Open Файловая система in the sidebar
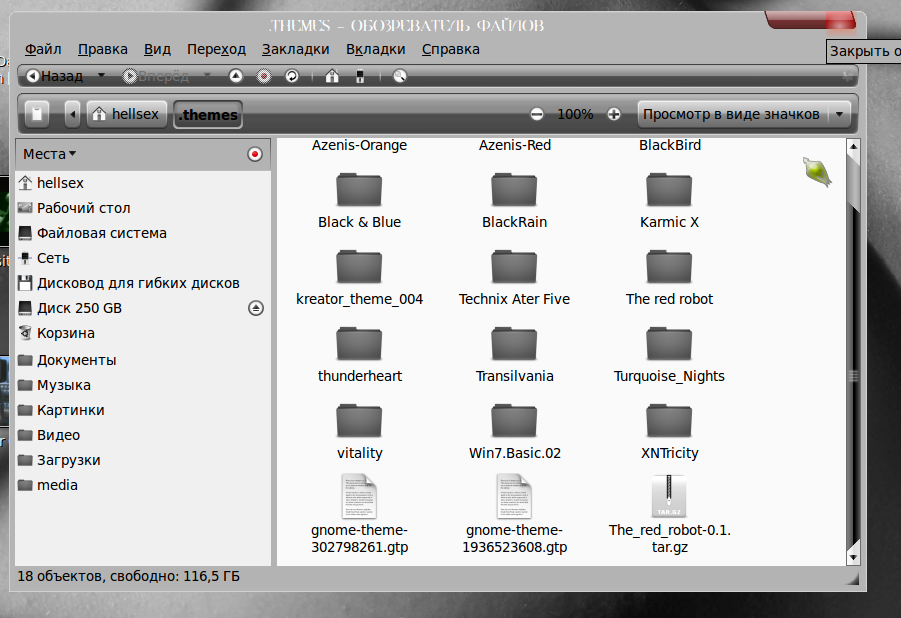901x618 pixels. (x=143, y=233)
